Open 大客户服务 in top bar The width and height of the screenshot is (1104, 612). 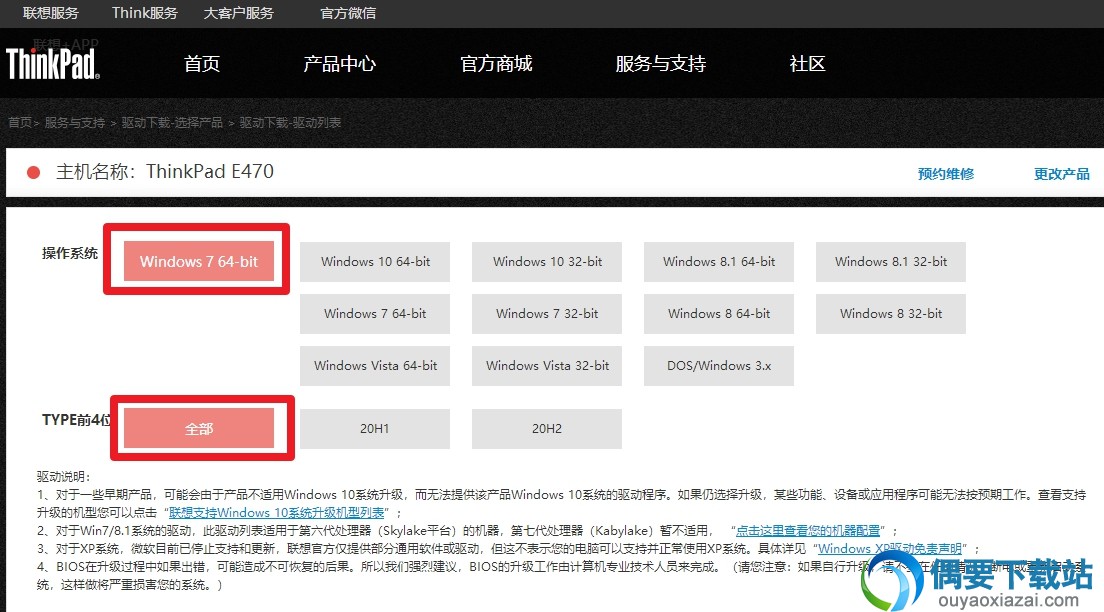[x=238, y=13]
